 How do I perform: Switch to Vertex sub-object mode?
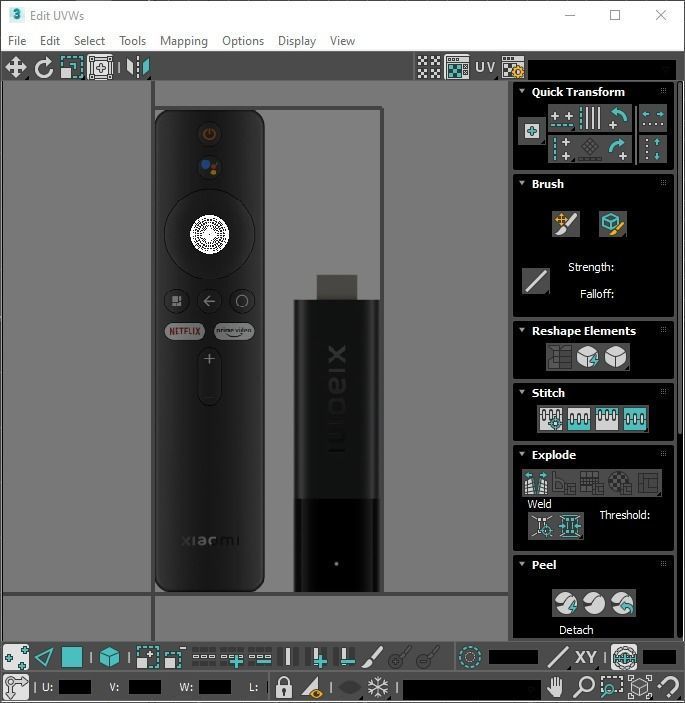pos(16,657)
